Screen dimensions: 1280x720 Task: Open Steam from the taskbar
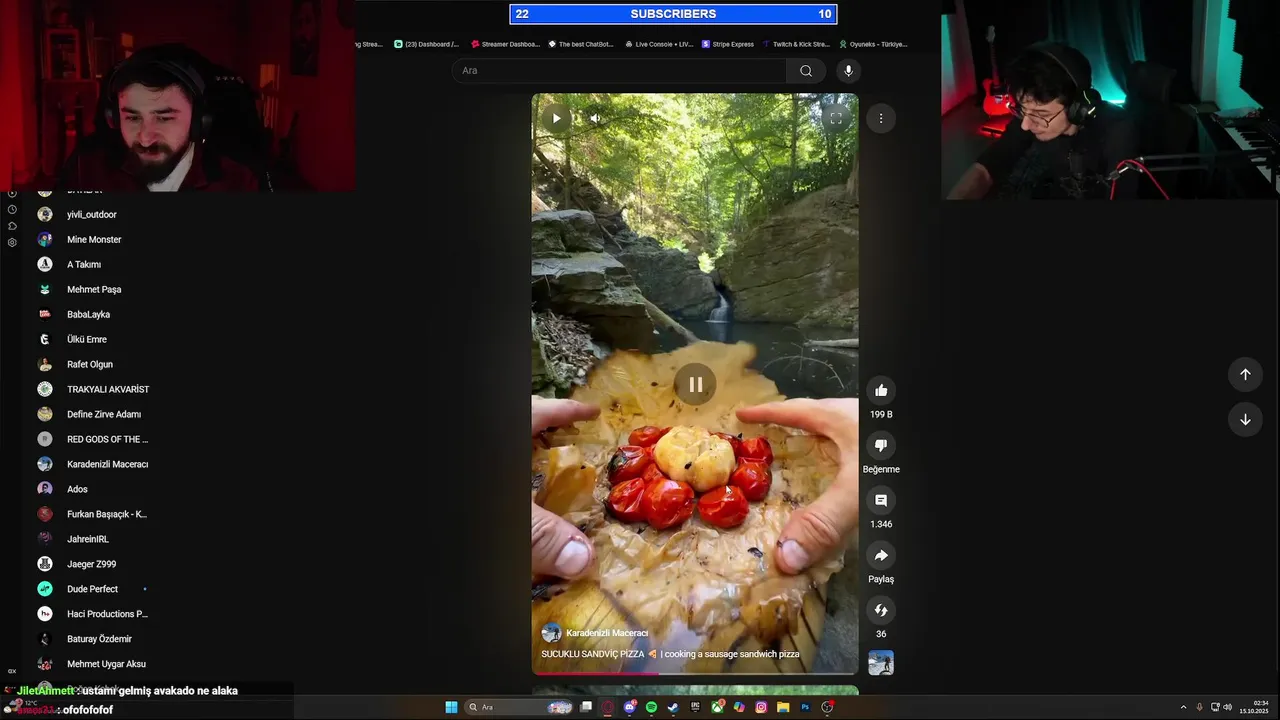[x=673, y=707]
